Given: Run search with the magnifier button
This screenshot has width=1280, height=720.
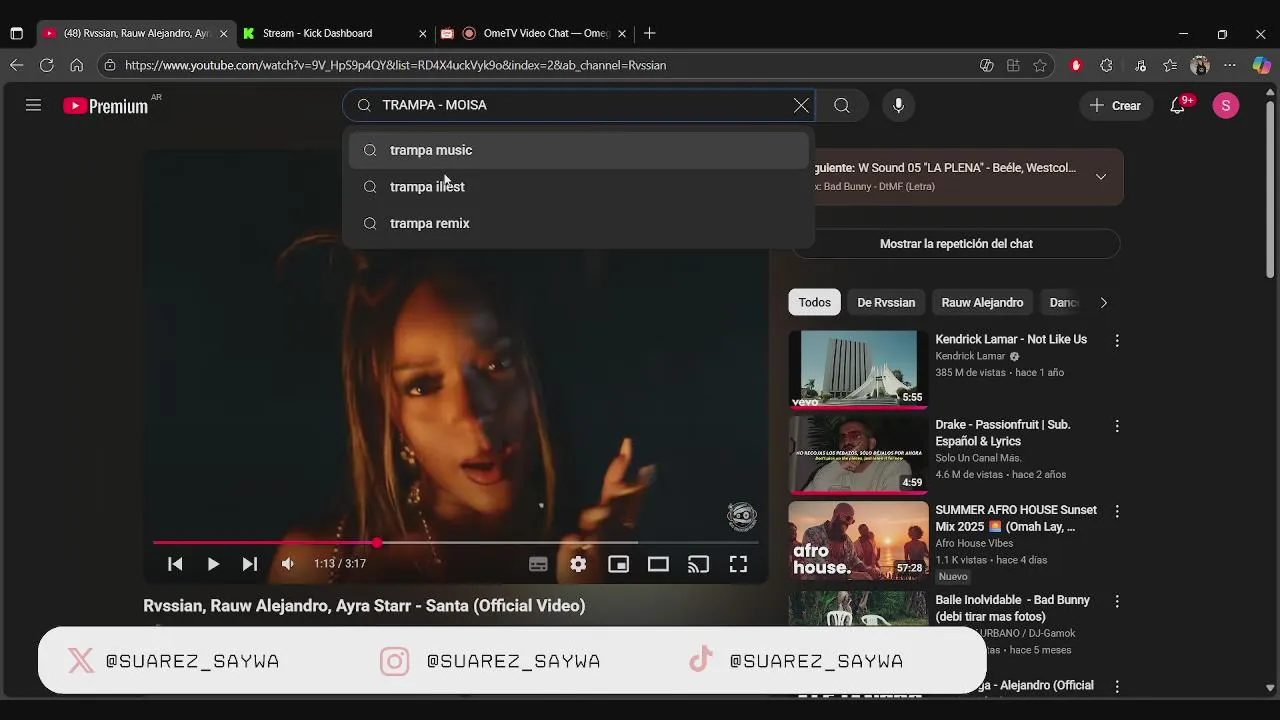Looking at the screenshot, I should pos(842,105).
